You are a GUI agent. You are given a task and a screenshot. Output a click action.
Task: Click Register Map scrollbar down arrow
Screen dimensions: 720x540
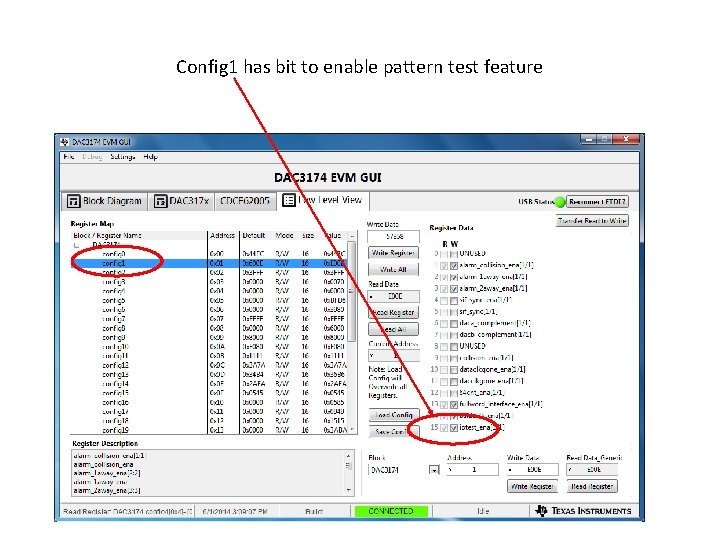coord(352,429)
